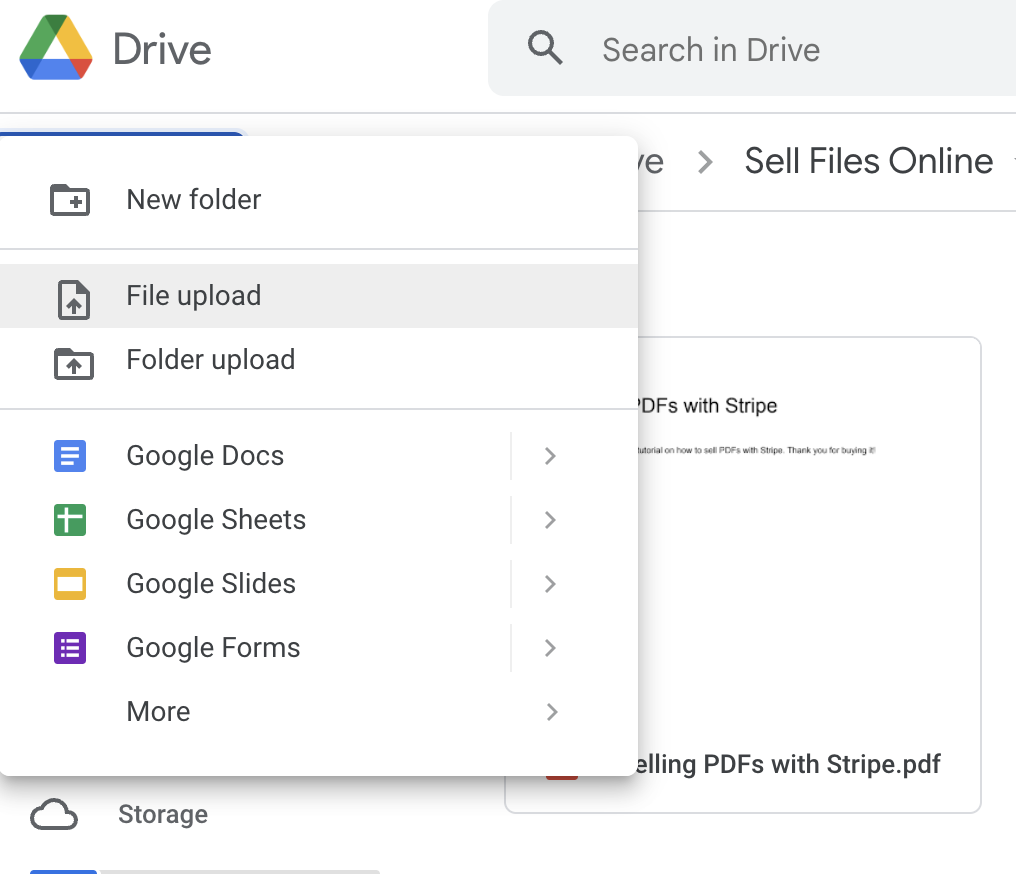
Task: Choose Folder upload menu entry
Action: (x=319, y=360)
